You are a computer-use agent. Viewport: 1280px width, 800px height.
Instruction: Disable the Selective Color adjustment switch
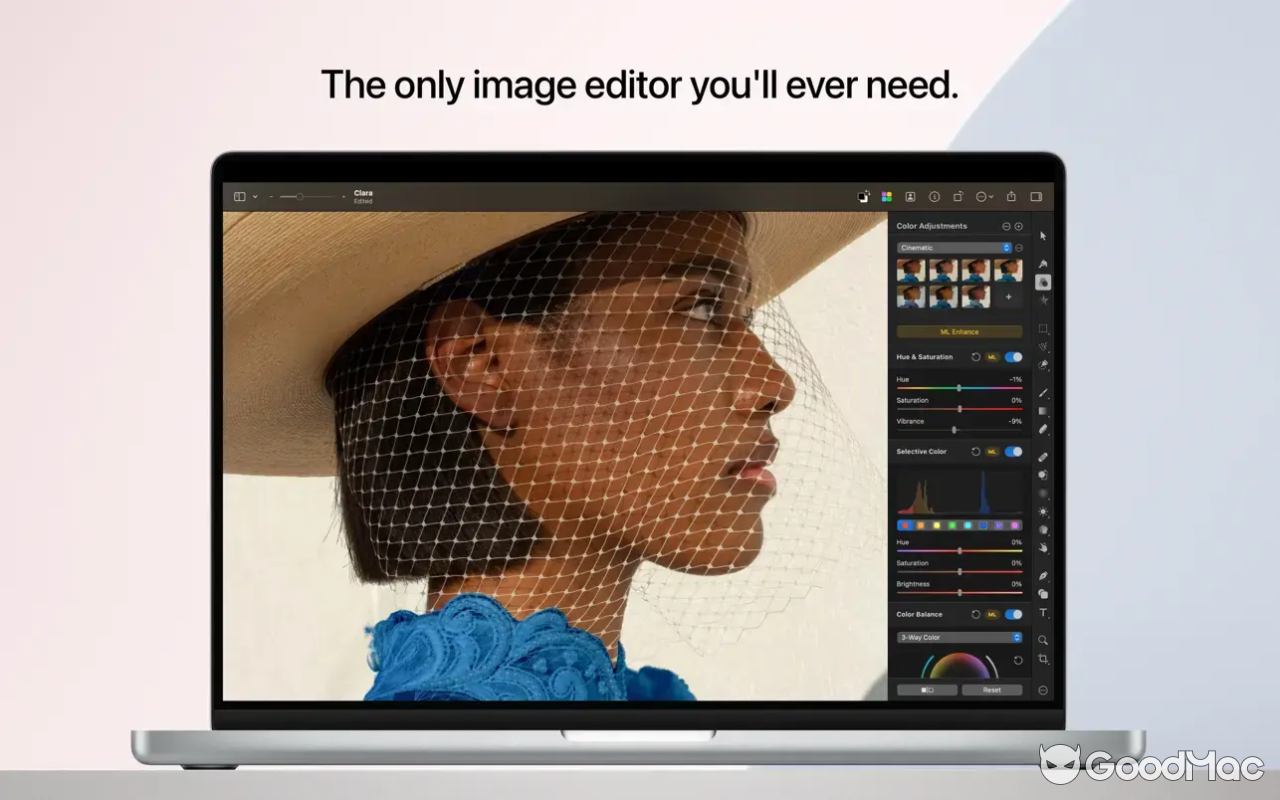pos(1013,452)
